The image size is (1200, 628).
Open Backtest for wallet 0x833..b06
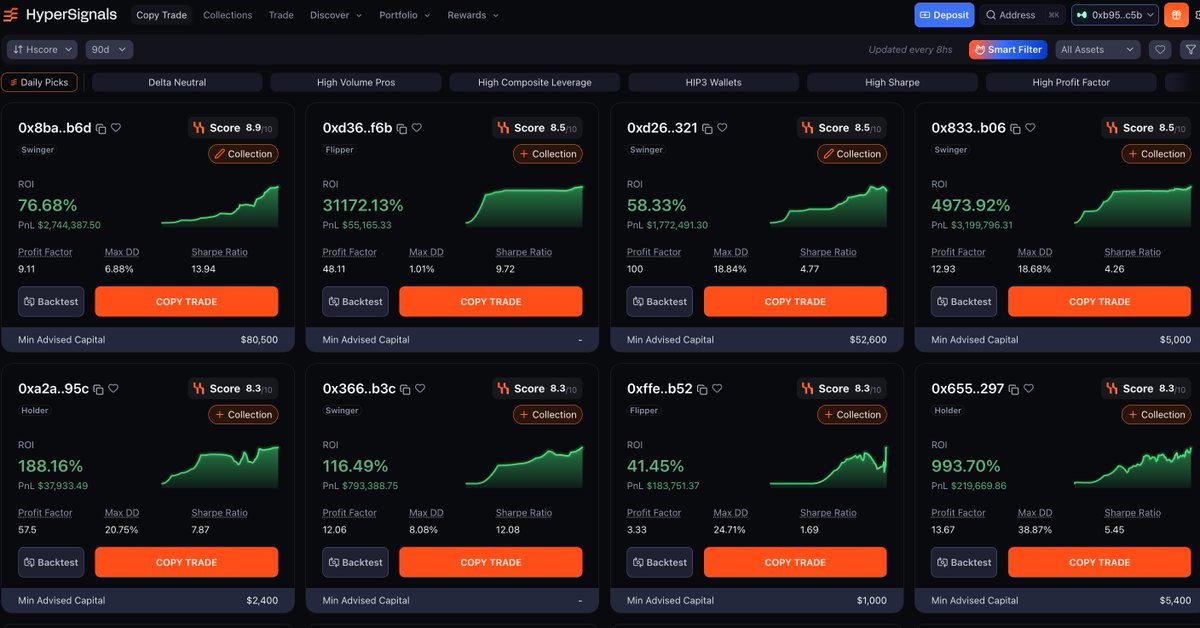[x=964, y=302]
